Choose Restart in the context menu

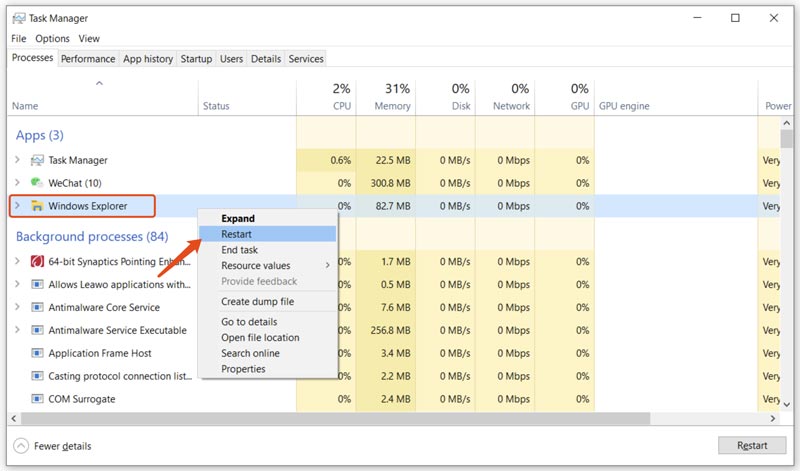click(268, 234)
